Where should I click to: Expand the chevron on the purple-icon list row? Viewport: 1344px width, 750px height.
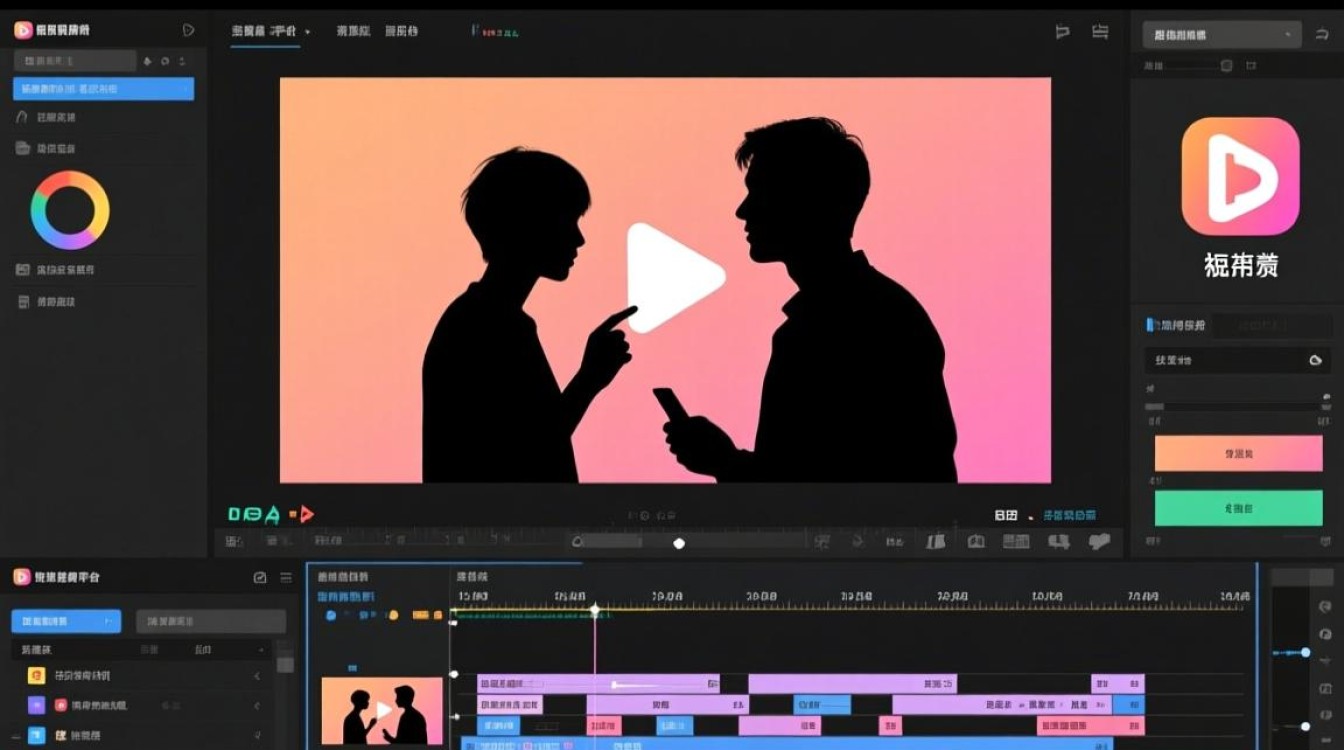(257, 705)
